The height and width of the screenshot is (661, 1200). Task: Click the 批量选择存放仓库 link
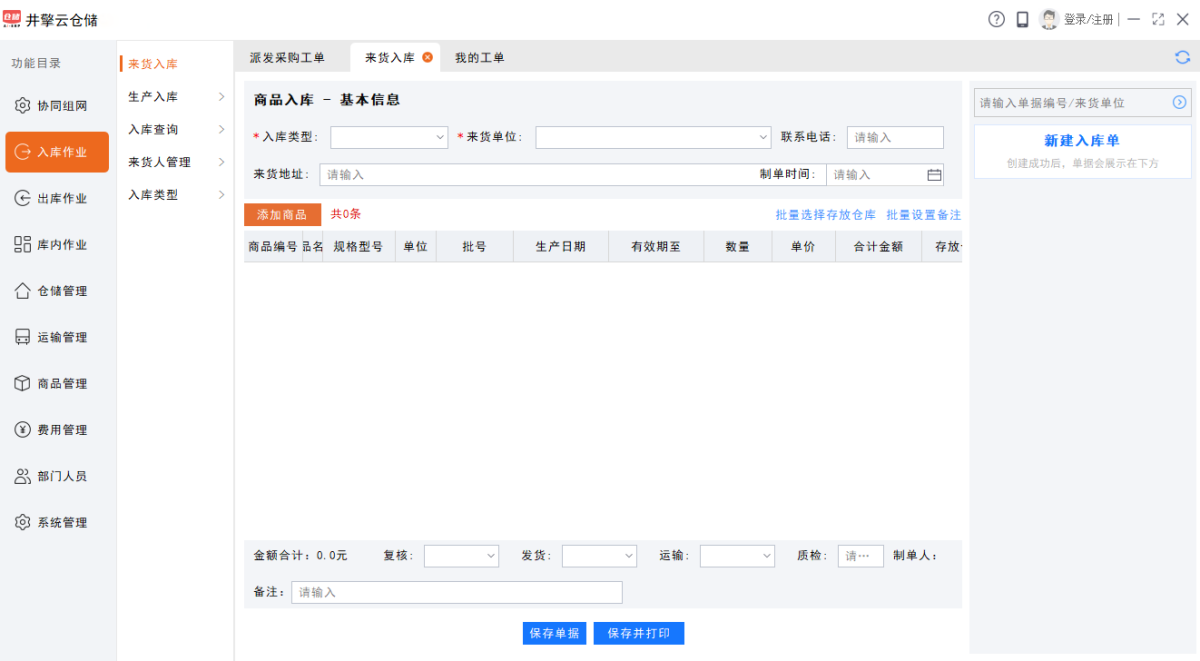pos(825,215)
